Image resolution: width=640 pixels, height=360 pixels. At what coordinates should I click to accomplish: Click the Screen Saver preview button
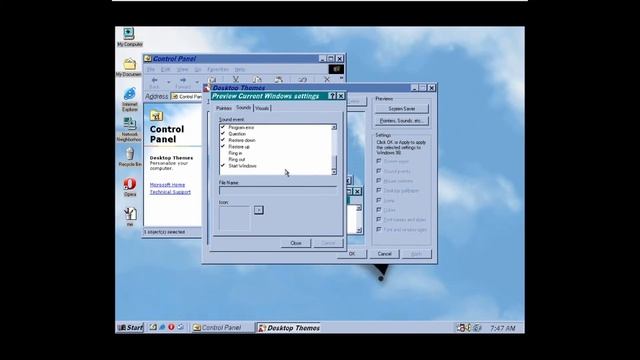click(x=402, y=109)
